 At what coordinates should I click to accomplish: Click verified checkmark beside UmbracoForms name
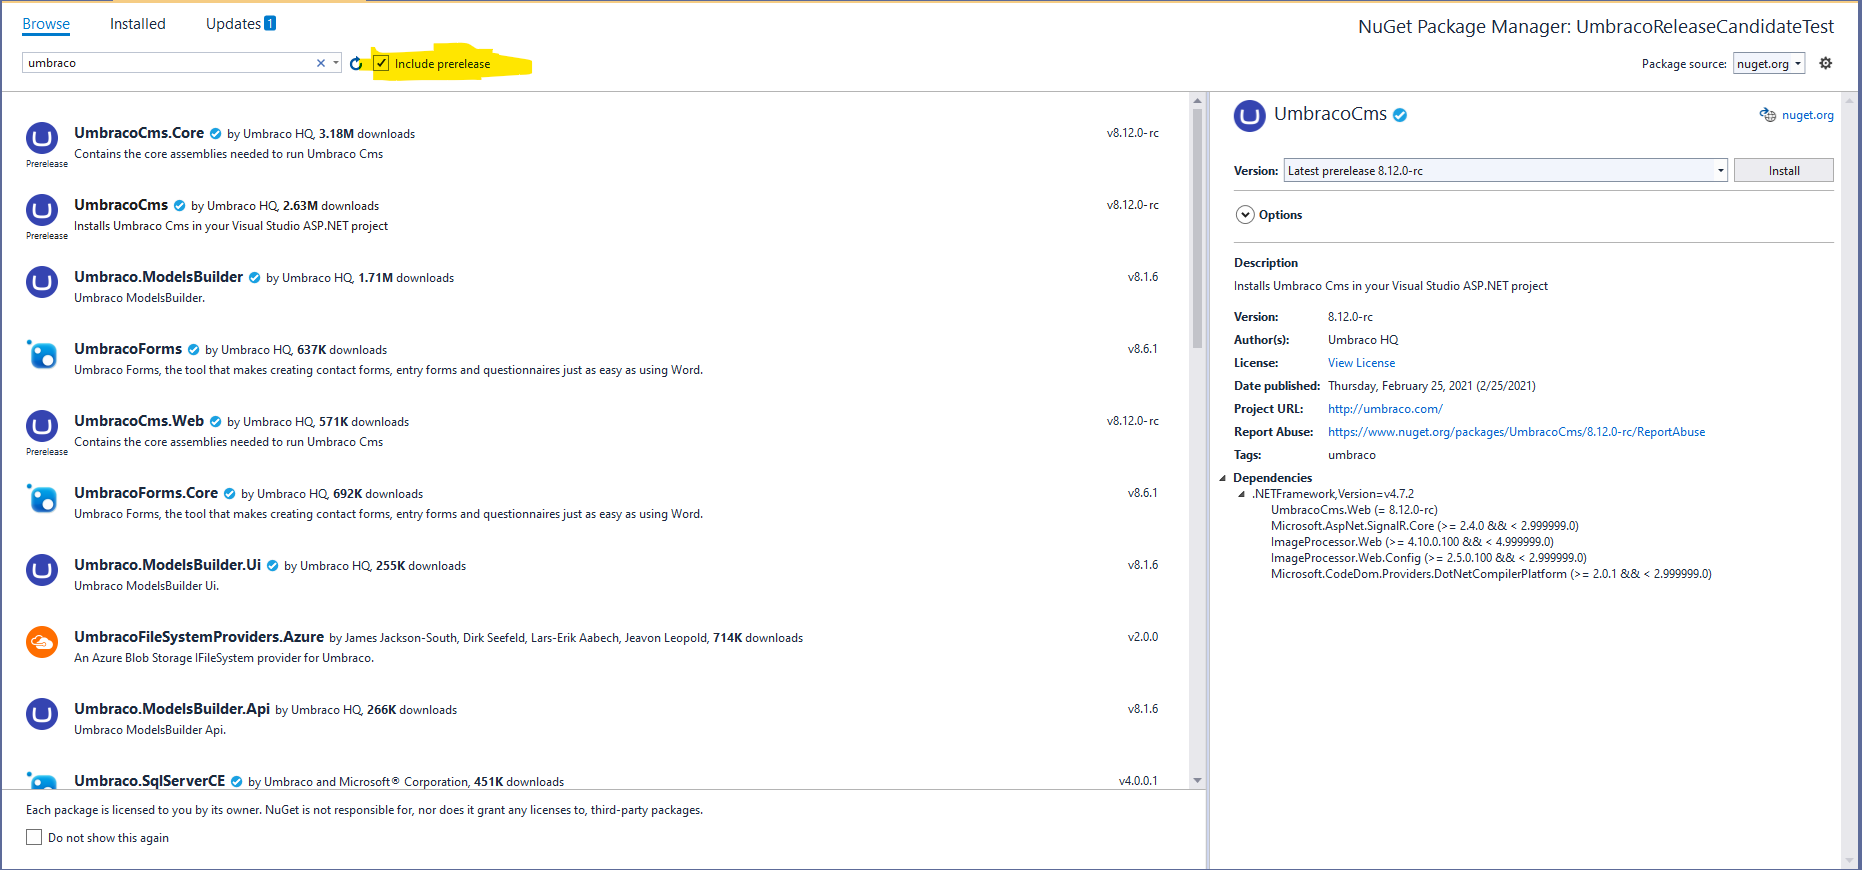(x=193, y=350)
